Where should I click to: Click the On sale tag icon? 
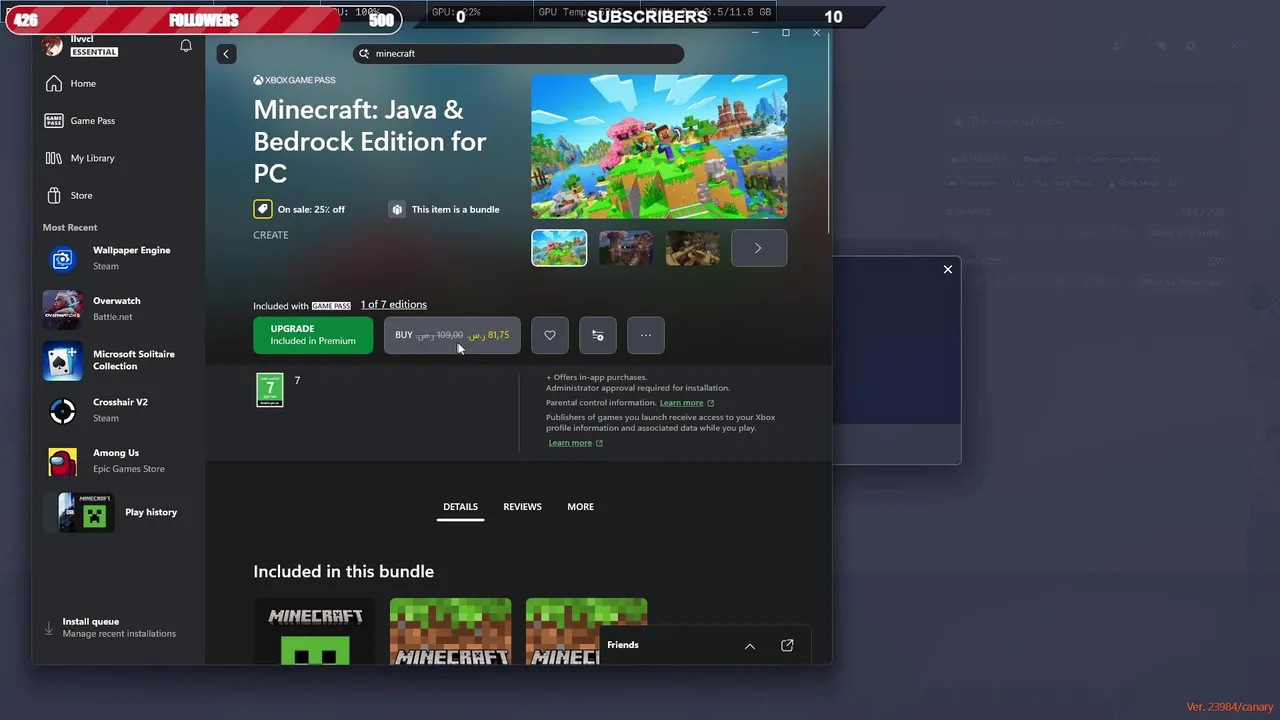point(262,209)
